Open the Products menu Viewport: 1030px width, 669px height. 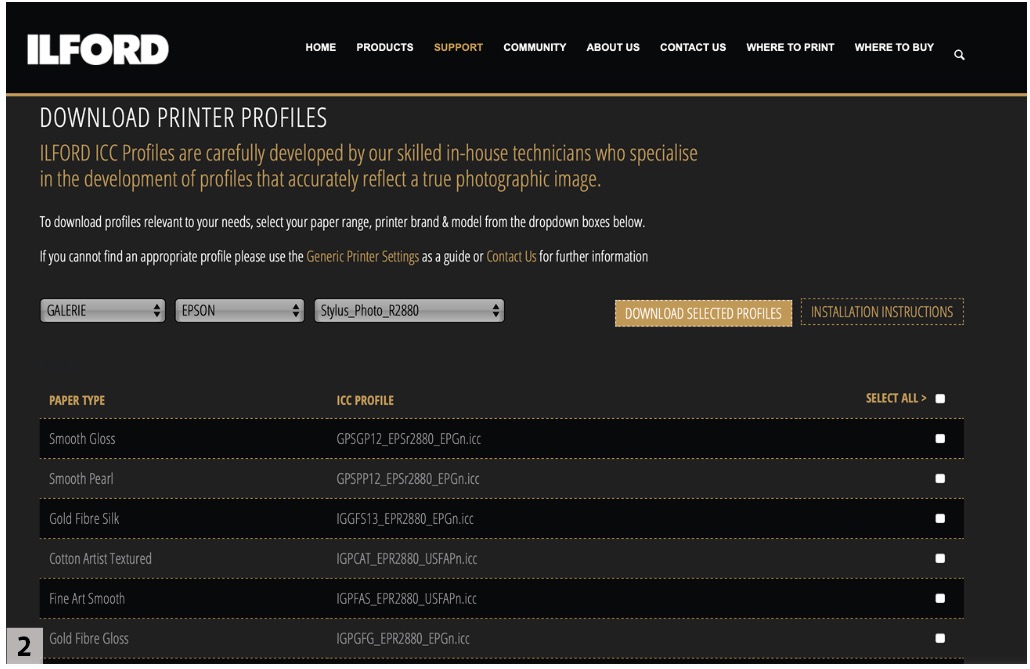(385, 47)
